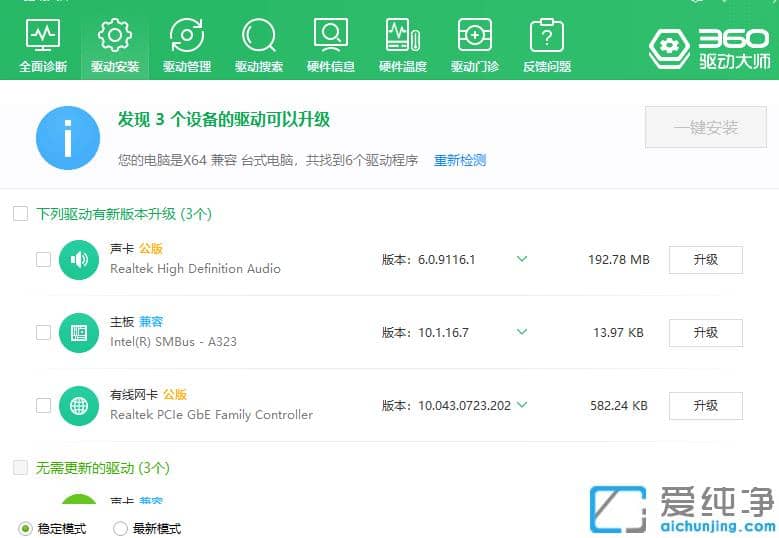Open 驱动搜索 driver search icon
The width and height of the screenshot is (779, 538).
[x=259, y=45]
